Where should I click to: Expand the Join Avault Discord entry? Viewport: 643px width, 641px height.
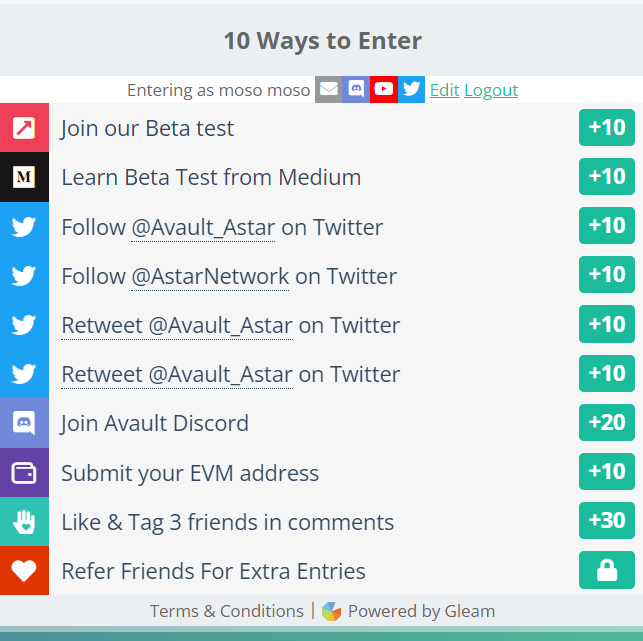[322, 423]
